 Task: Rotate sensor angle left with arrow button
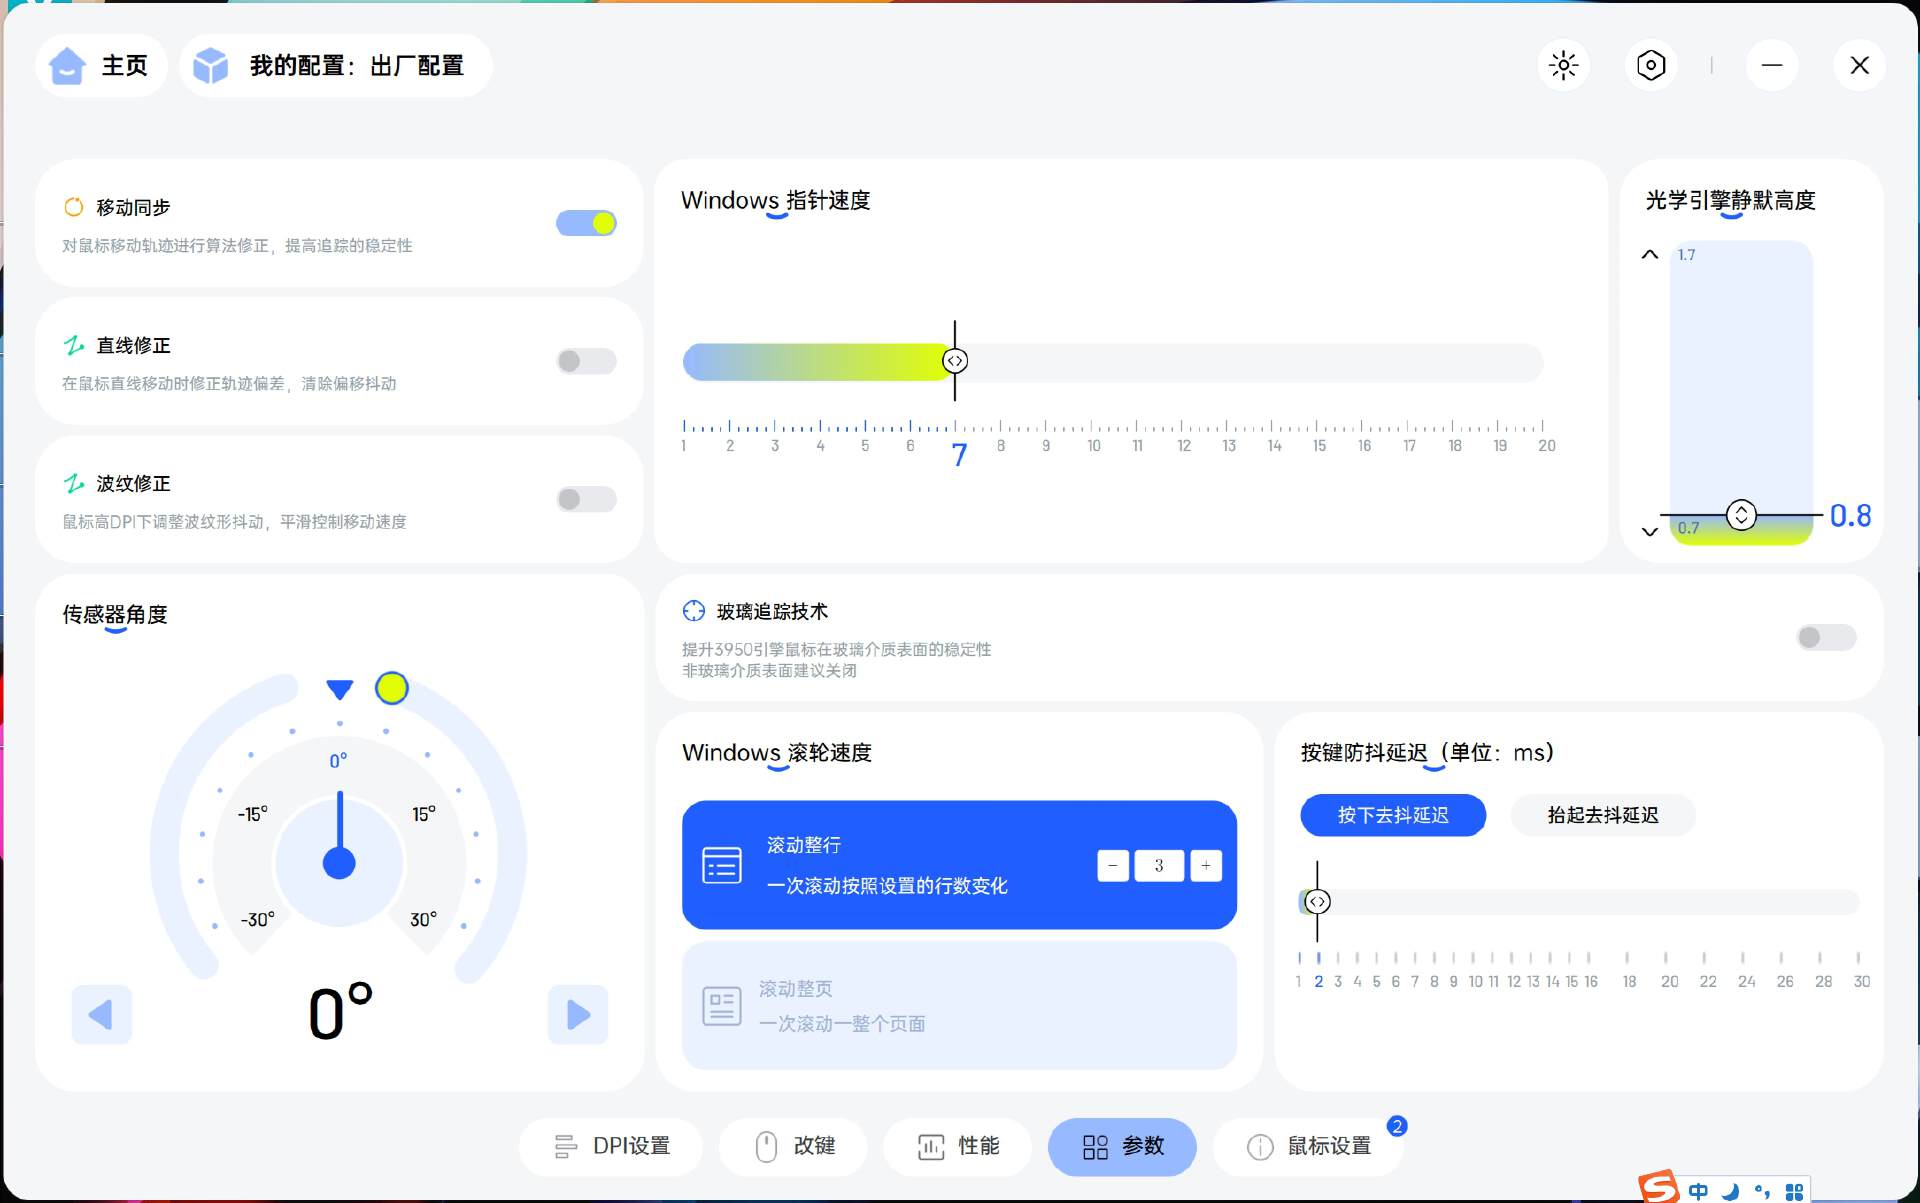[101, 1015]
